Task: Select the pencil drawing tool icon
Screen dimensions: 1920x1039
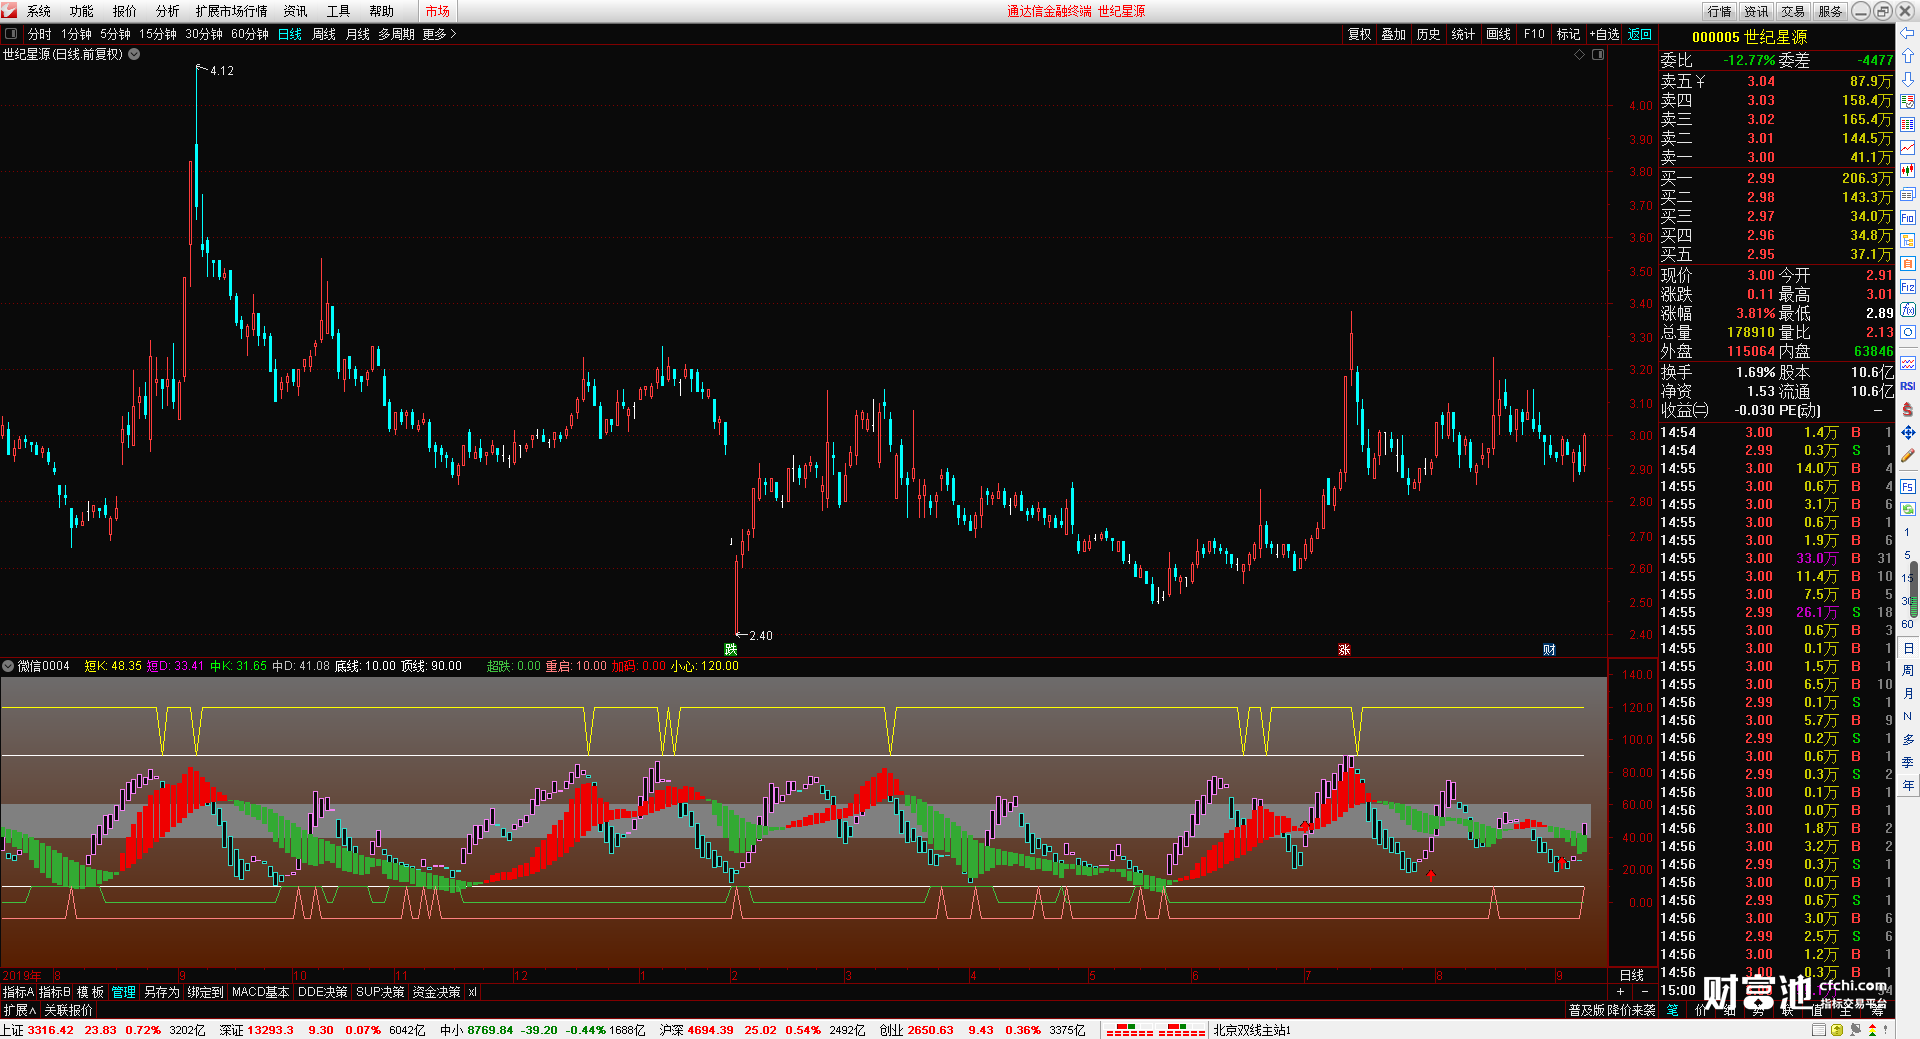Action: pos(1908,455)
